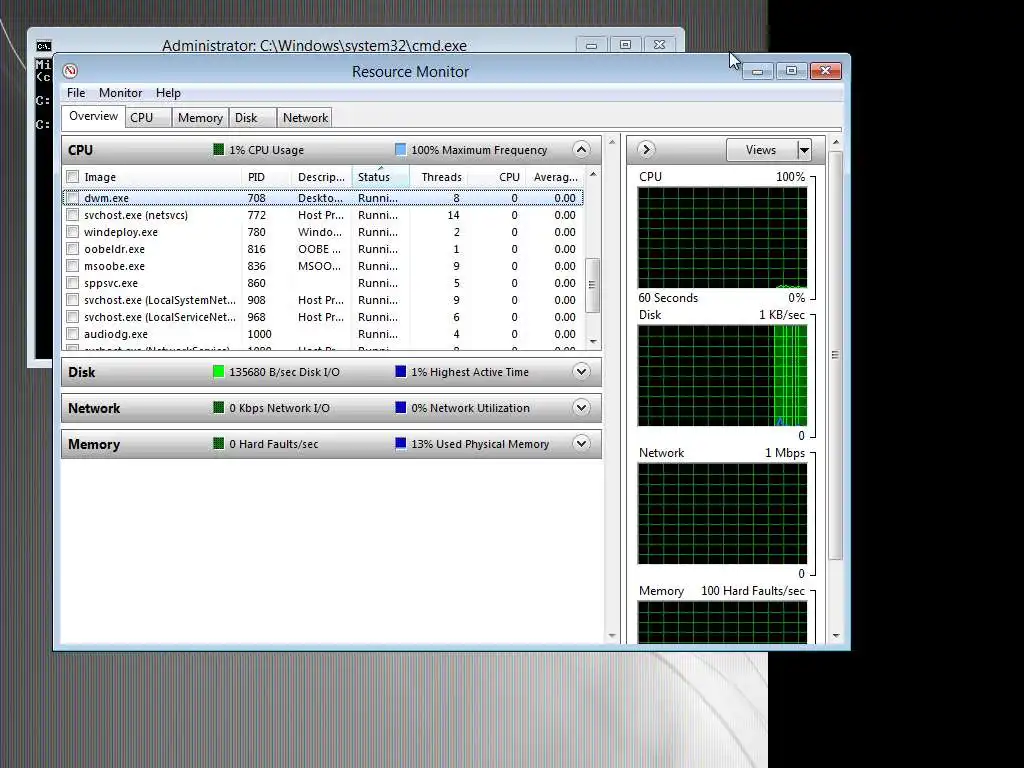The width and height of the screenshot is (1024, 768).
Task: Collapse the CPU section chevron
Action: pos(581,150)
